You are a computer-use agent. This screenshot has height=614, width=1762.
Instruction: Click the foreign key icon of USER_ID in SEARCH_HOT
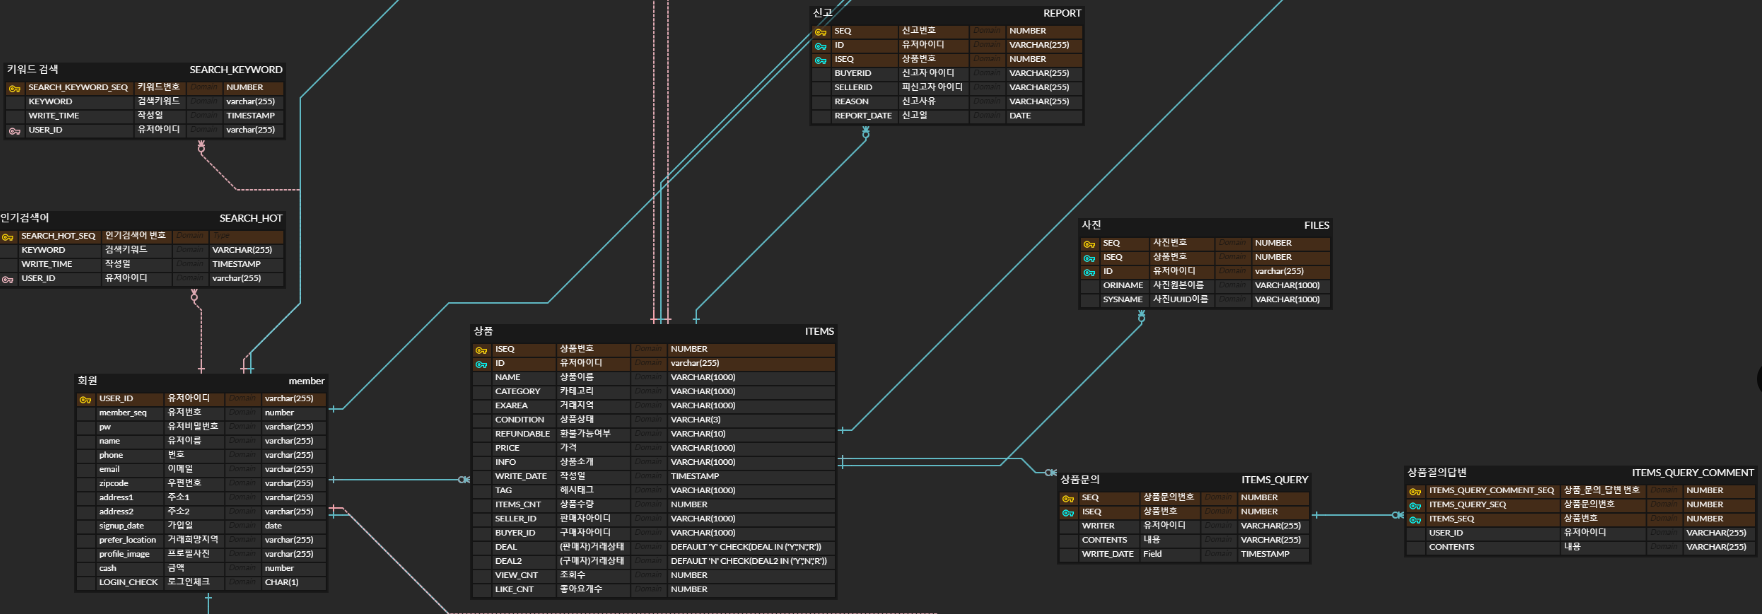(7, 279)
